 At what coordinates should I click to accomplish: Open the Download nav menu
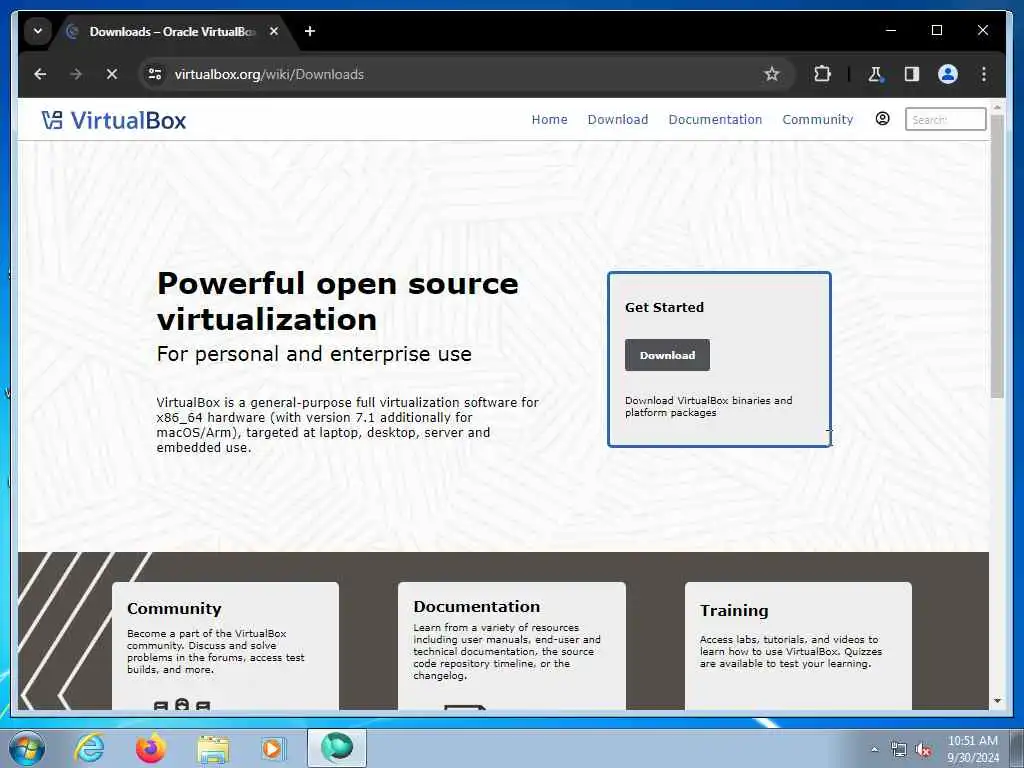618,120
